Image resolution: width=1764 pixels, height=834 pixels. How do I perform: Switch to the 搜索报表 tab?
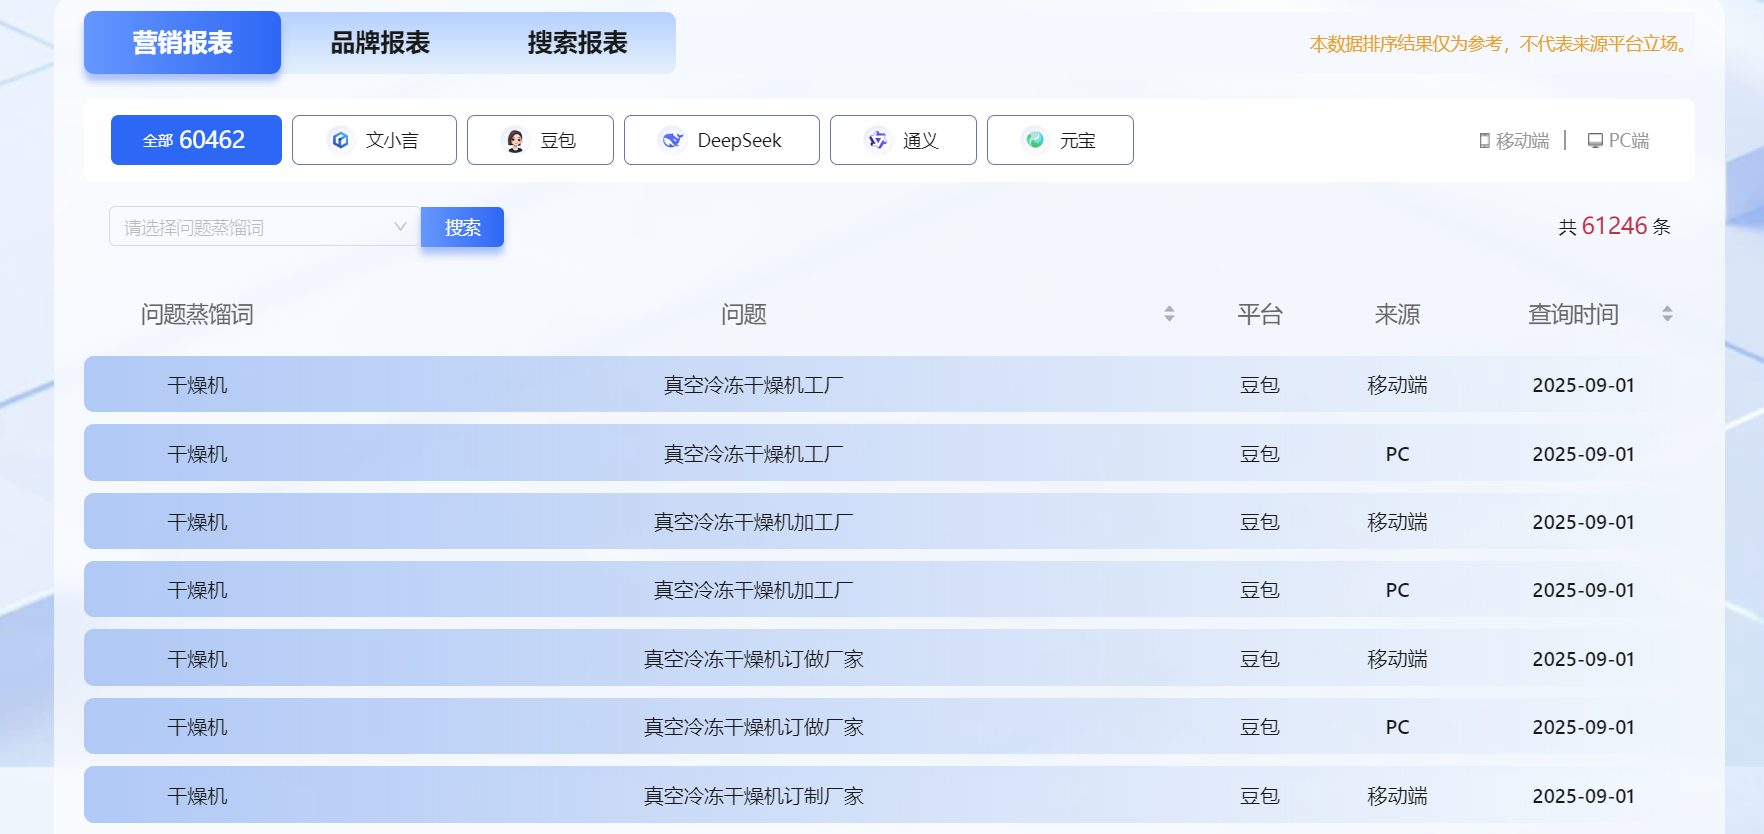pos(577,43)
